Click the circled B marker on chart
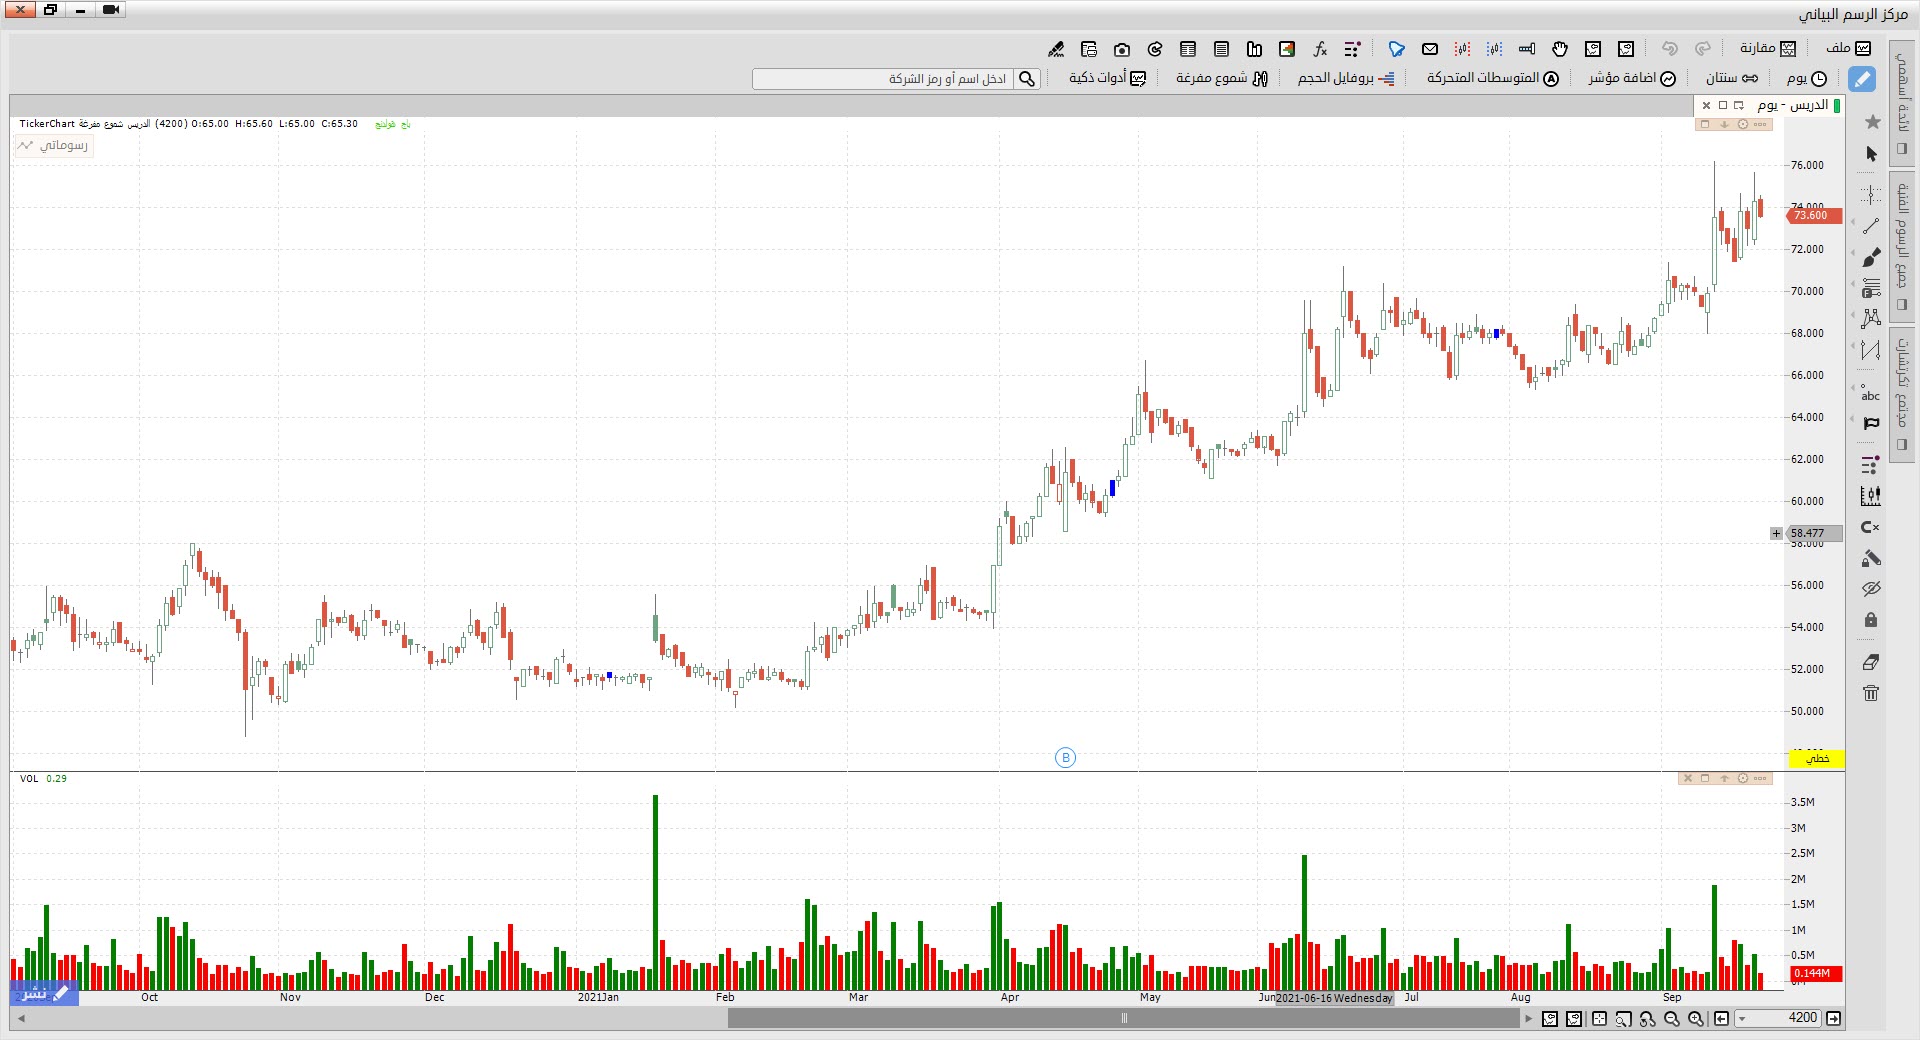This screenshot has height=1040, width=1920. tap(1066, 758)
